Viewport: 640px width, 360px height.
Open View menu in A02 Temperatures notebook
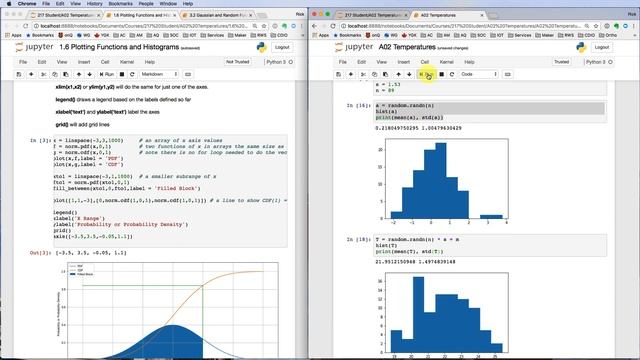(381, 62)
